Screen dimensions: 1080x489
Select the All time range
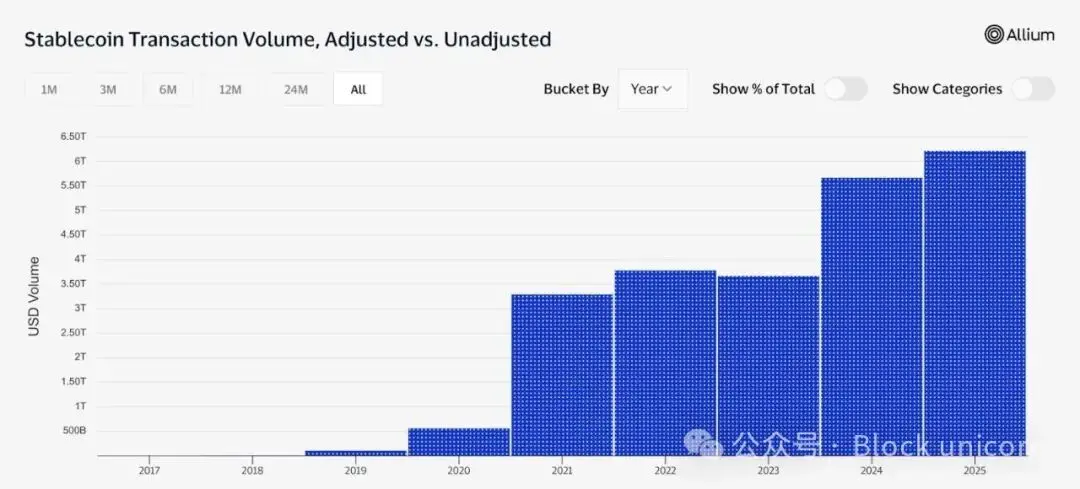point(358,90)
